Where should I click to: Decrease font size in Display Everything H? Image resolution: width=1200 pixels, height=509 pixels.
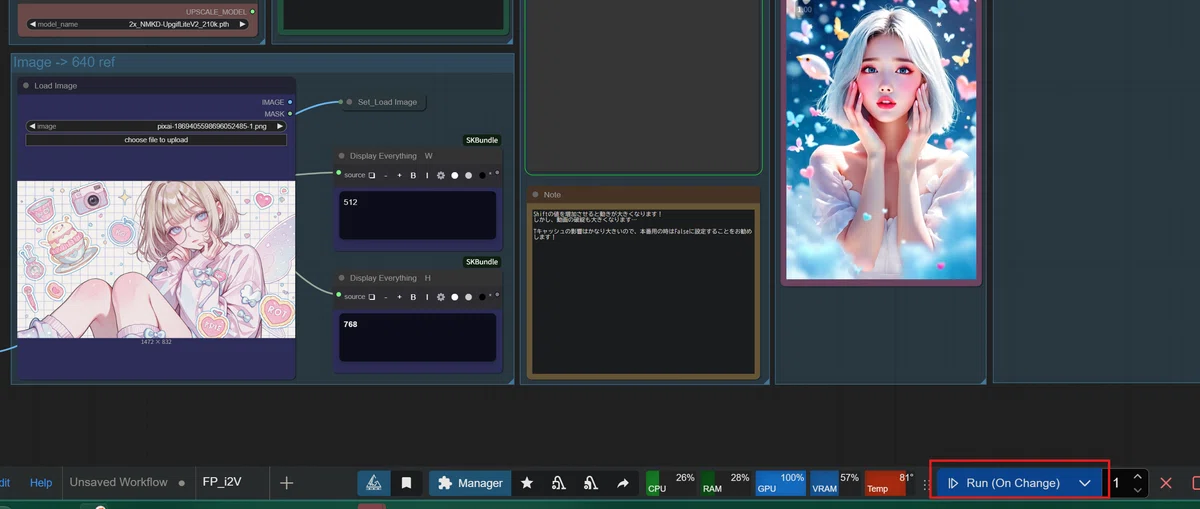386,297
